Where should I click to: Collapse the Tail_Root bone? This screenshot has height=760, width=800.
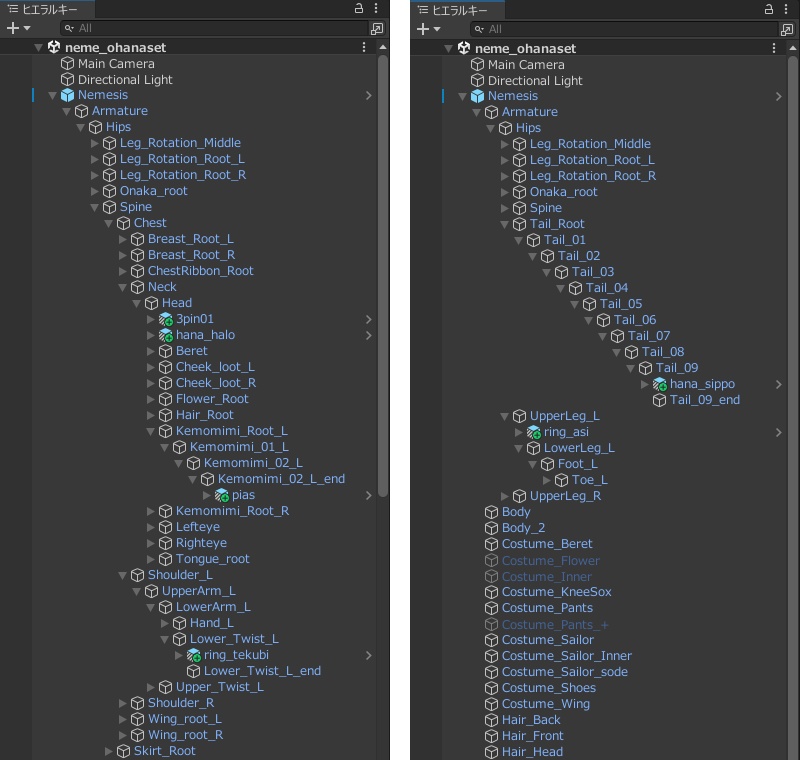pyautogui.click(x=505, y=224)
